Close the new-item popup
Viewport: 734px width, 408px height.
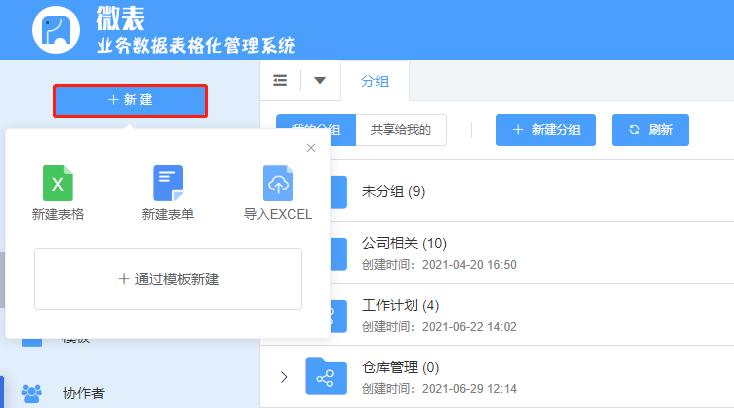(x=311, y=148)
